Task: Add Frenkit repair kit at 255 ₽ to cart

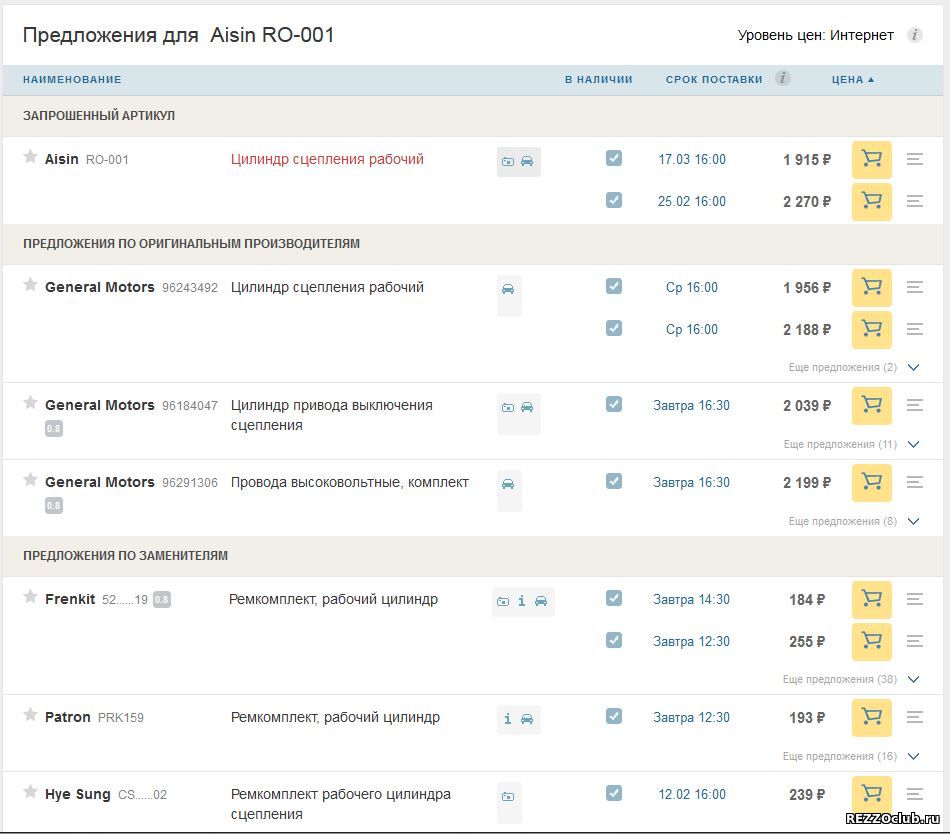Action: coord(871,641)
